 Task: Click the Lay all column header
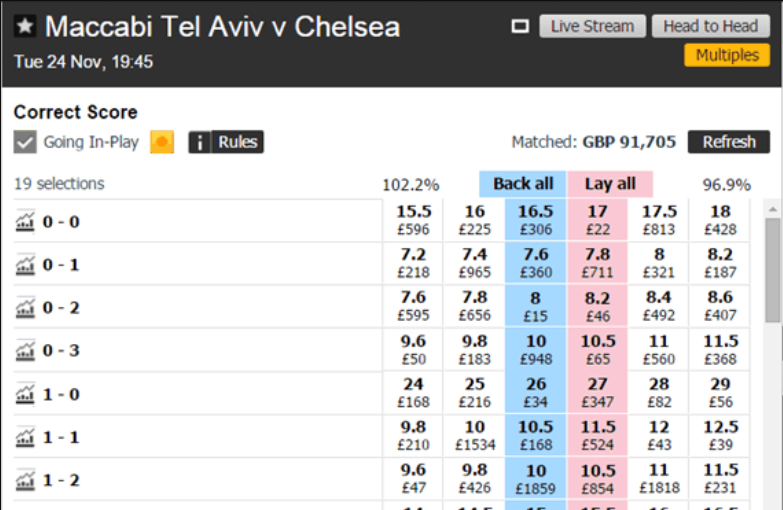pyautogui.click(x=610, y=184)
